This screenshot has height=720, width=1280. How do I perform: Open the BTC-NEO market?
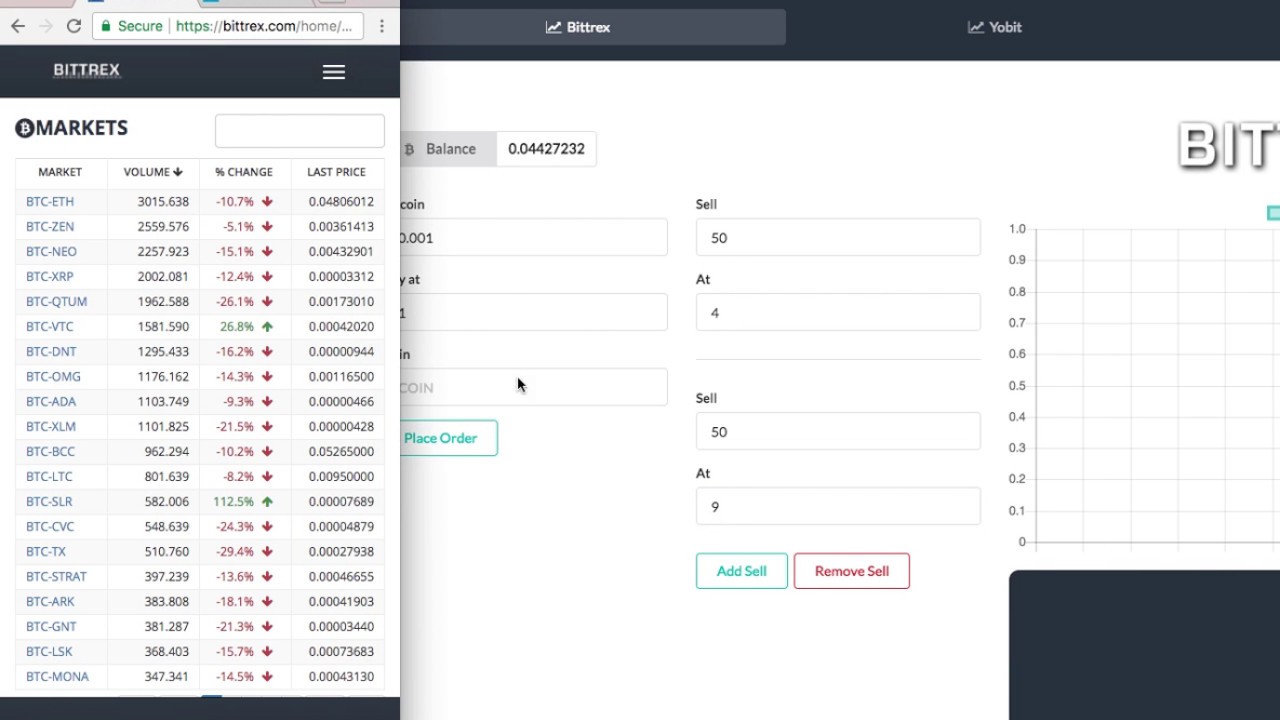pyautogui.click(x=51, y=252)
